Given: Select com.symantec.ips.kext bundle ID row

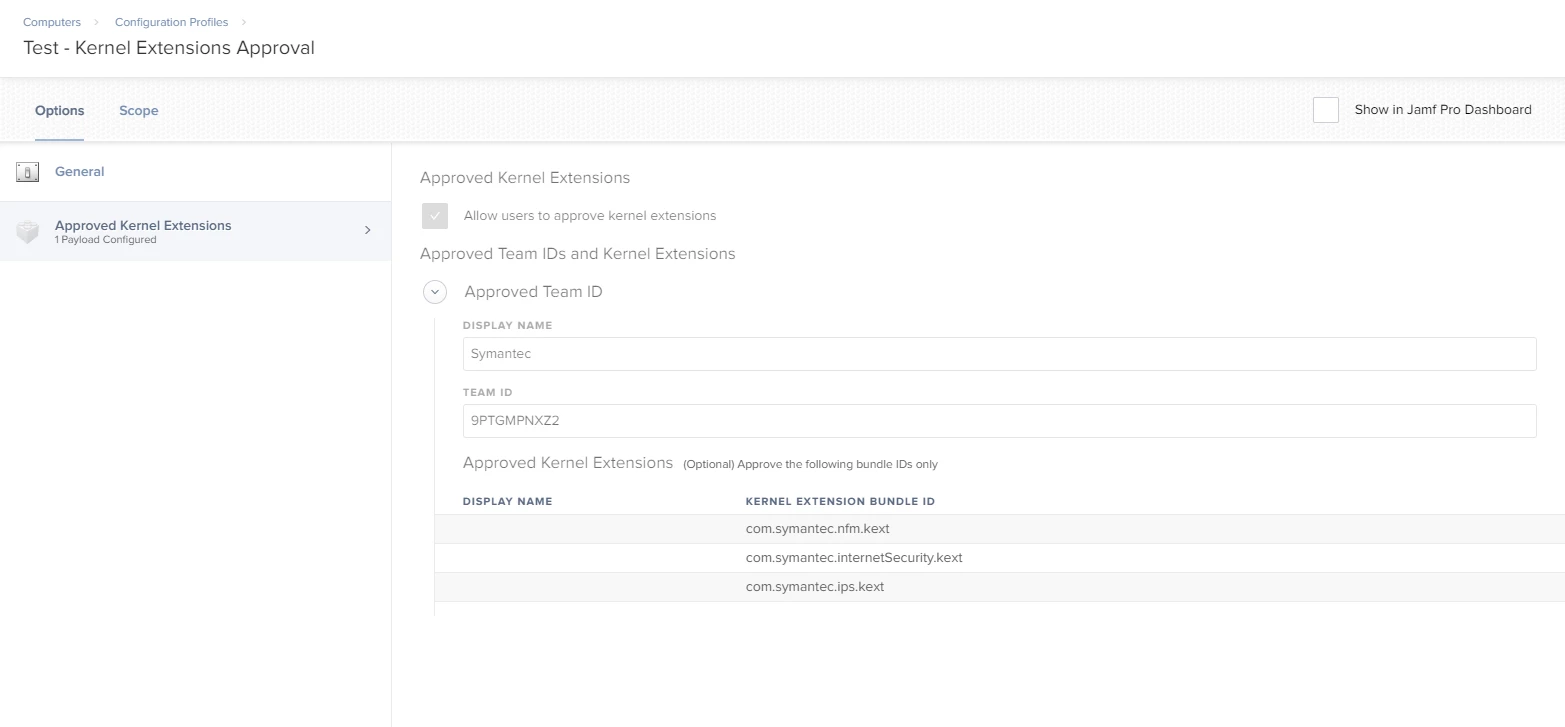Looking at the screenshot, I should 999,587.
